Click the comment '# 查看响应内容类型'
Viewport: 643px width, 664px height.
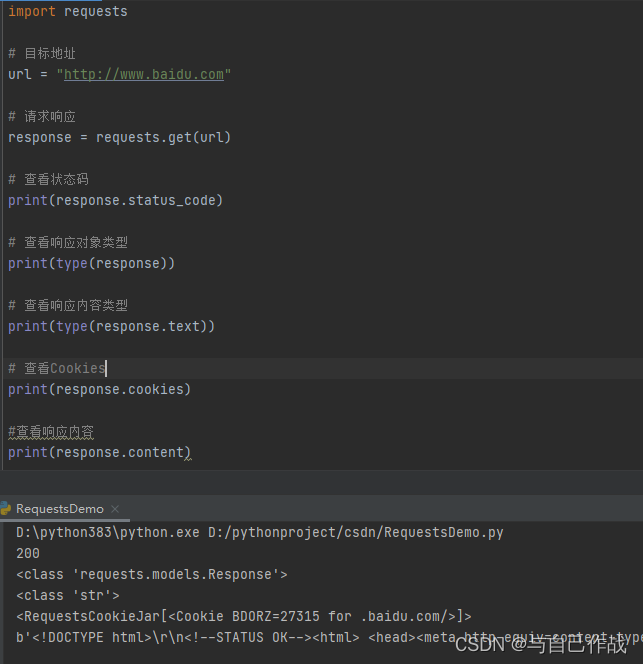pyautogui.click(x=68, y=305)
